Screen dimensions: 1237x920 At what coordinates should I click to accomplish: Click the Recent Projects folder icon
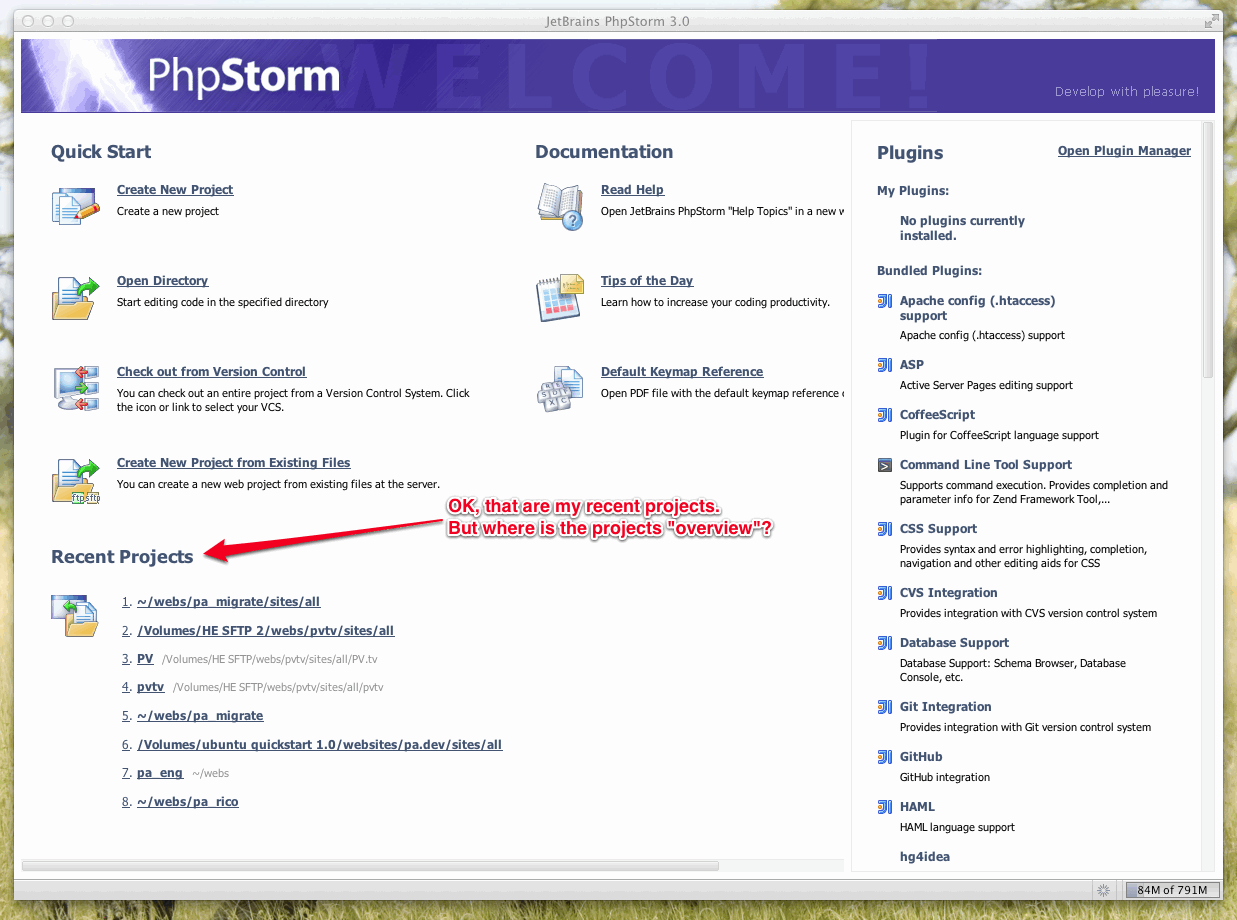[x=76, y=615]
